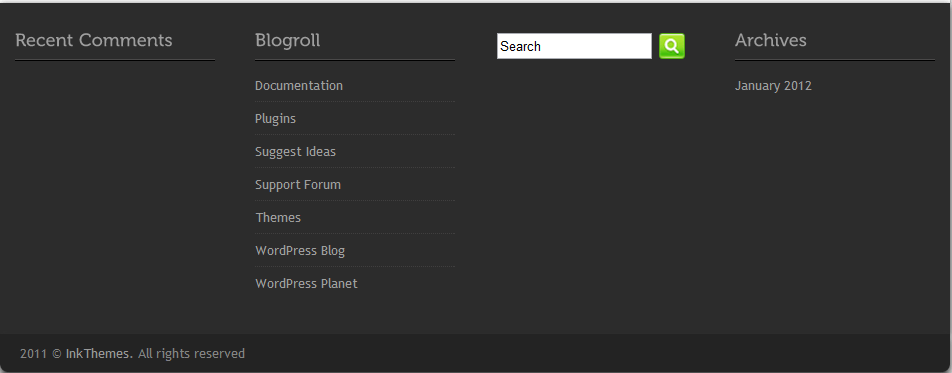Select the Recent Comments heading
The image size is (952, 373).
pos(94,41)
